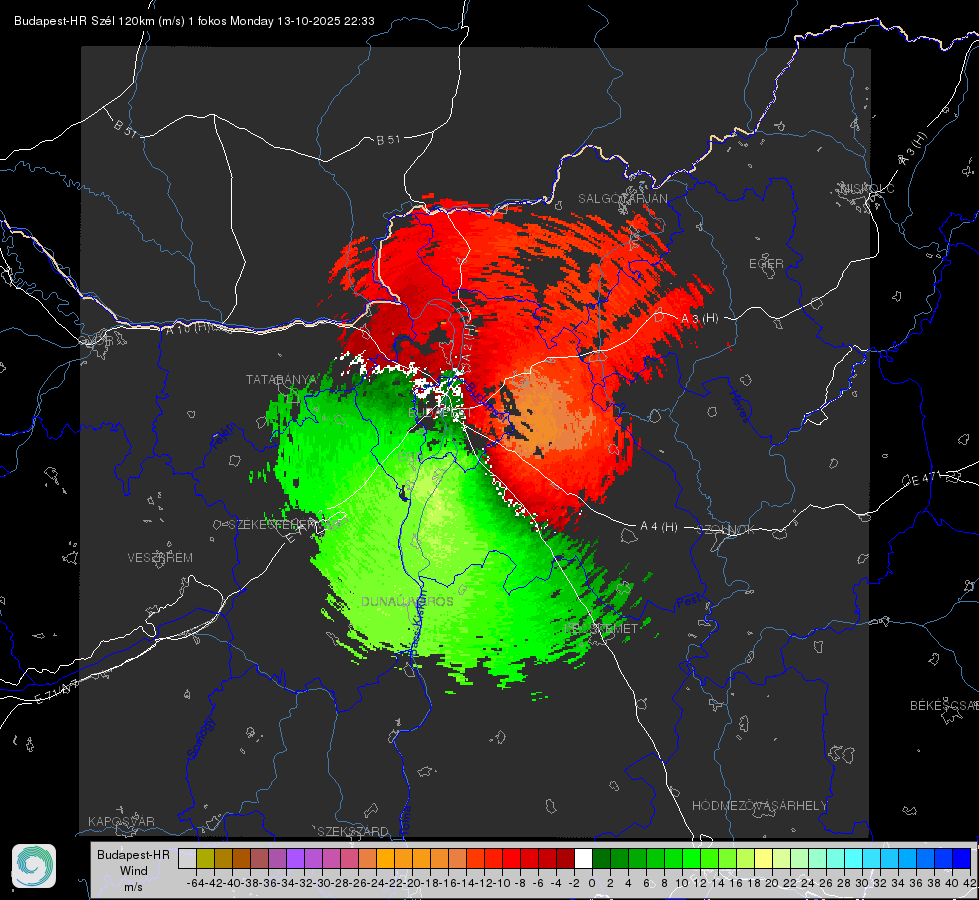The width and height of the screenshot is (979, 900).
Task: Click the VESZPRÉM city label
Action: (160, 557)
